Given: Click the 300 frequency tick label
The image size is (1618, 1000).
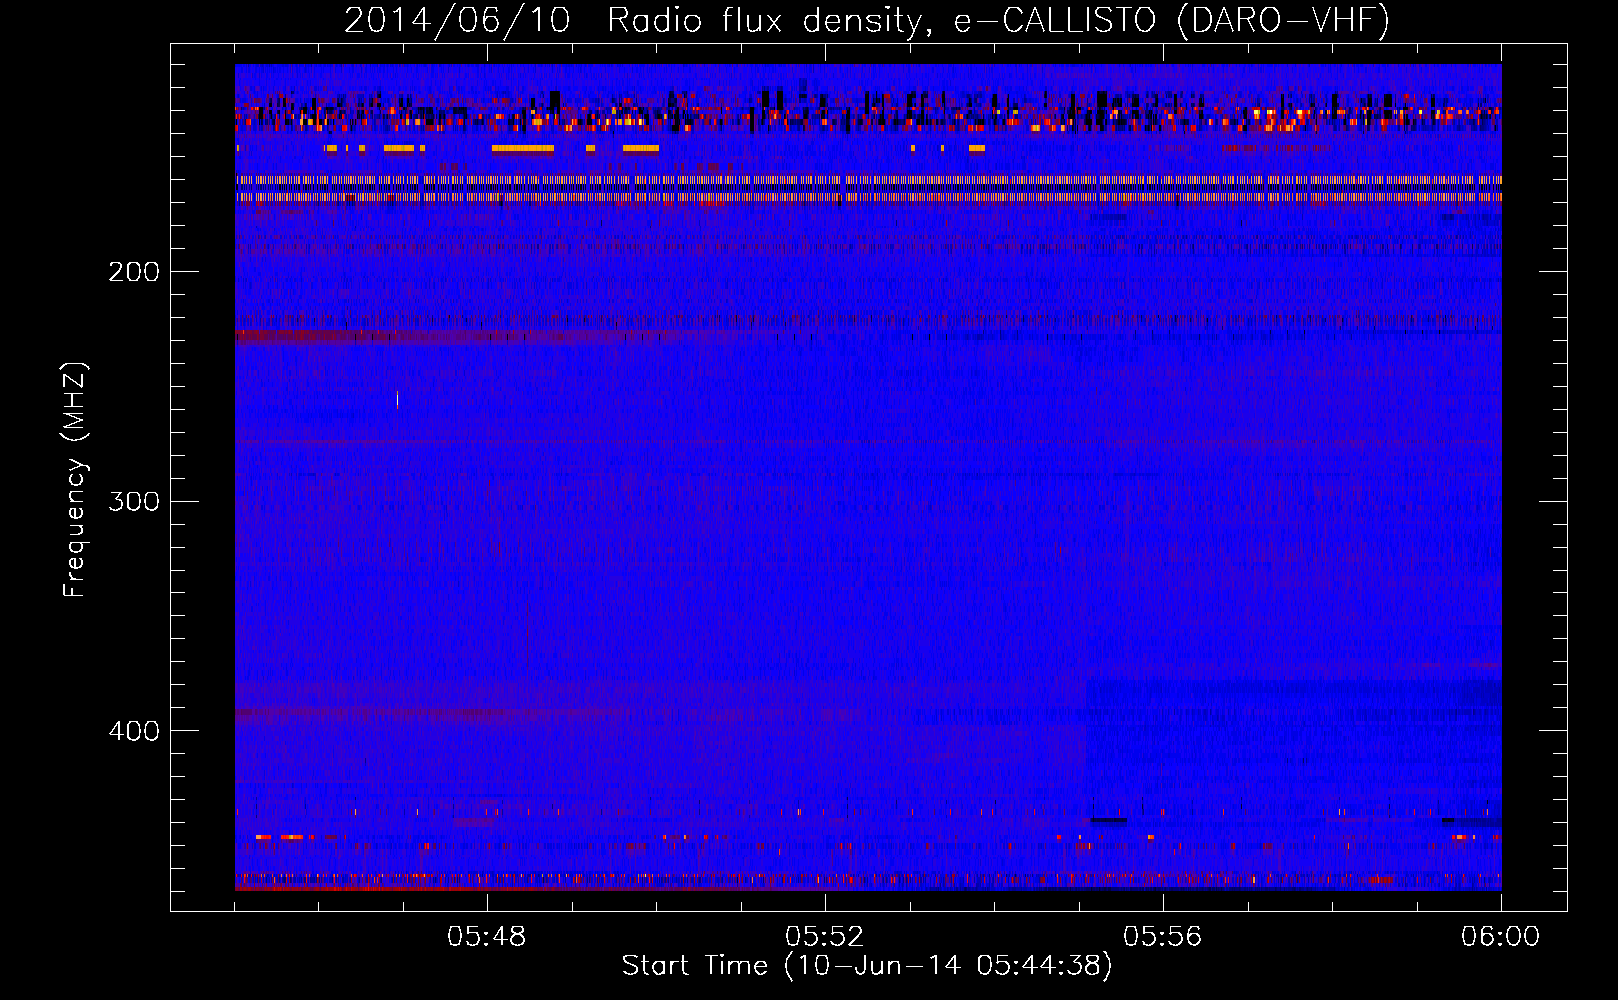Looking at the screenshot, I should pos(134,501).
